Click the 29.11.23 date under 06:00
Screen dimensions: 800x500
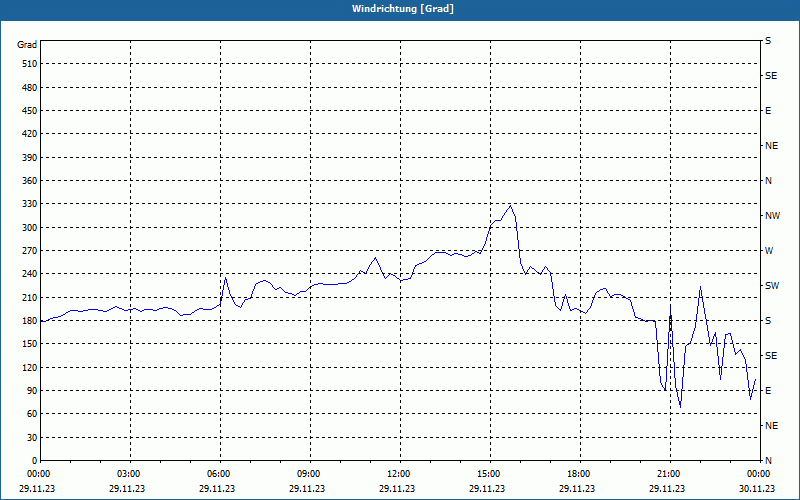[217, 488]
